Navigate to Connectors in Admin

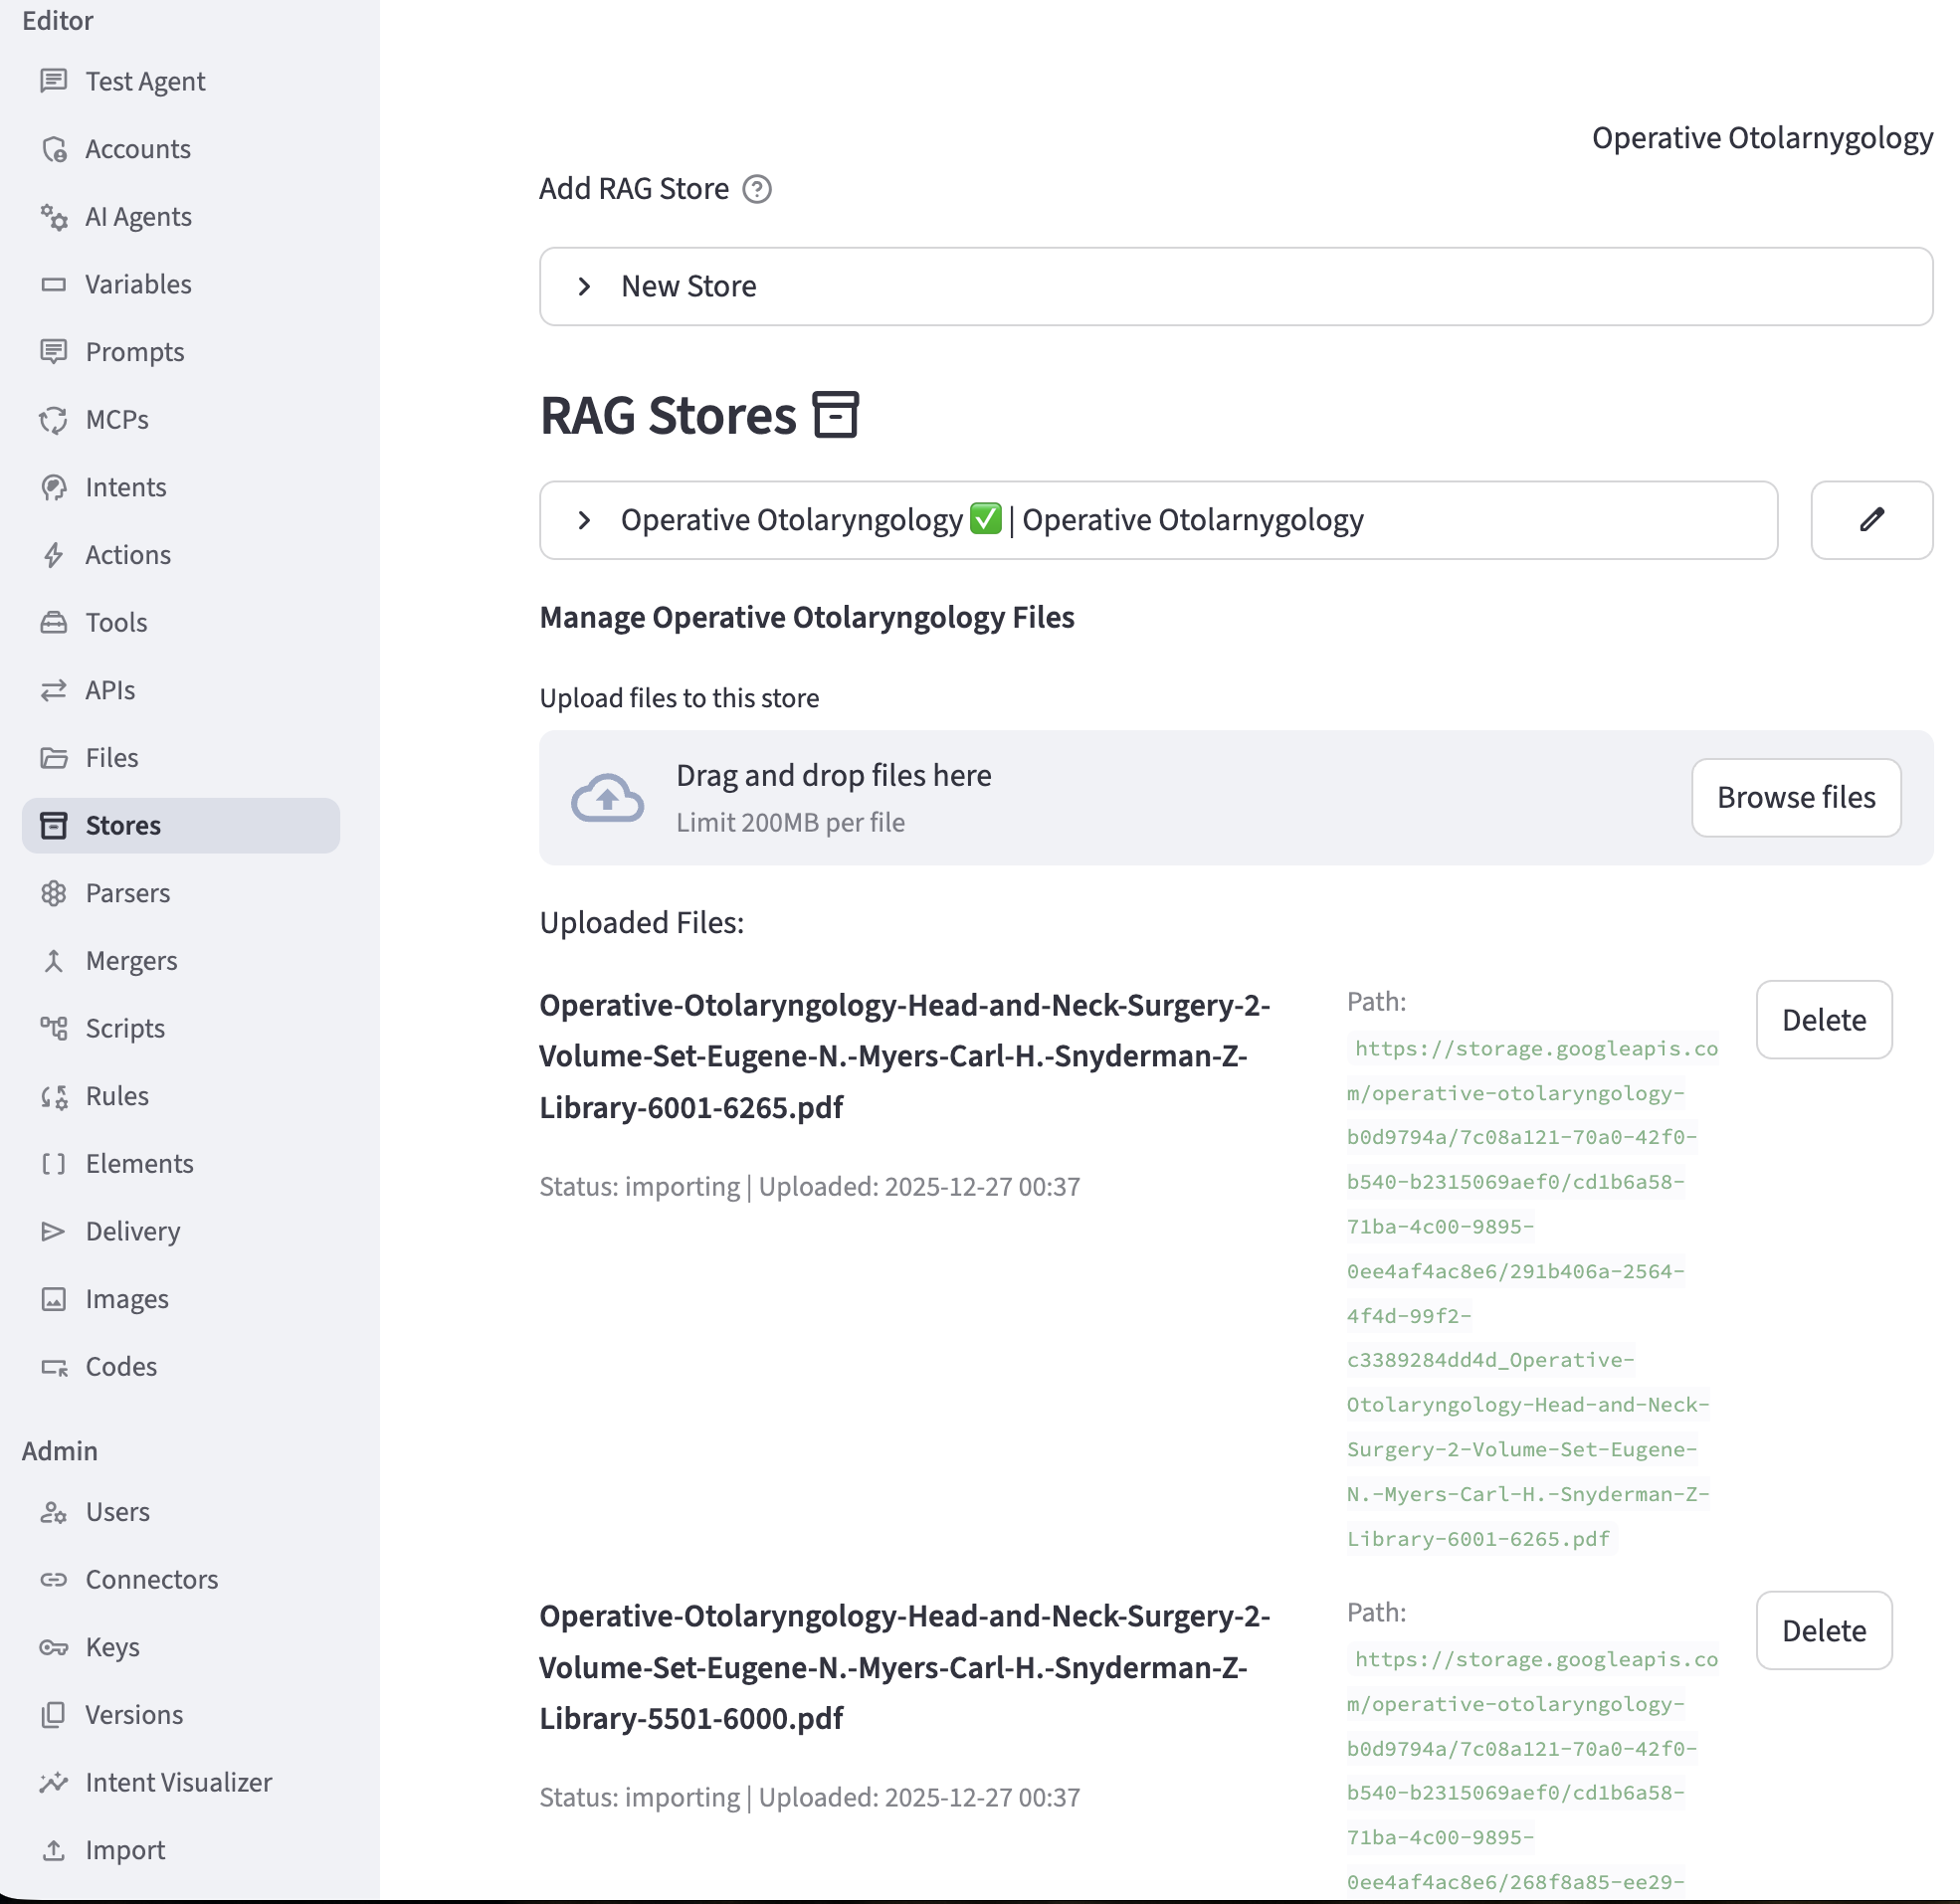pyautogui.click(x=151, y=1579)
